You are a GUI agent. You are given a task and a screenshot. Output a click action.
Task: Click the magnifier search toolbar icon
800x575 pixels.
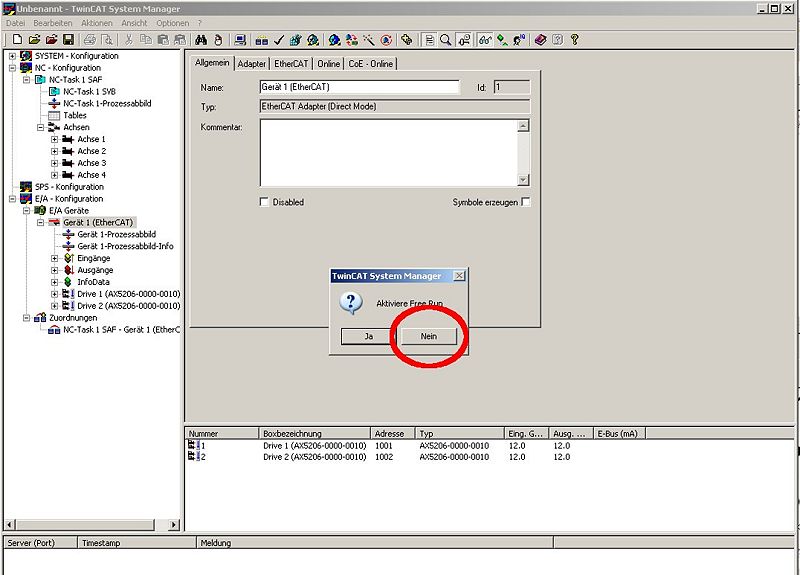(445, 40)
